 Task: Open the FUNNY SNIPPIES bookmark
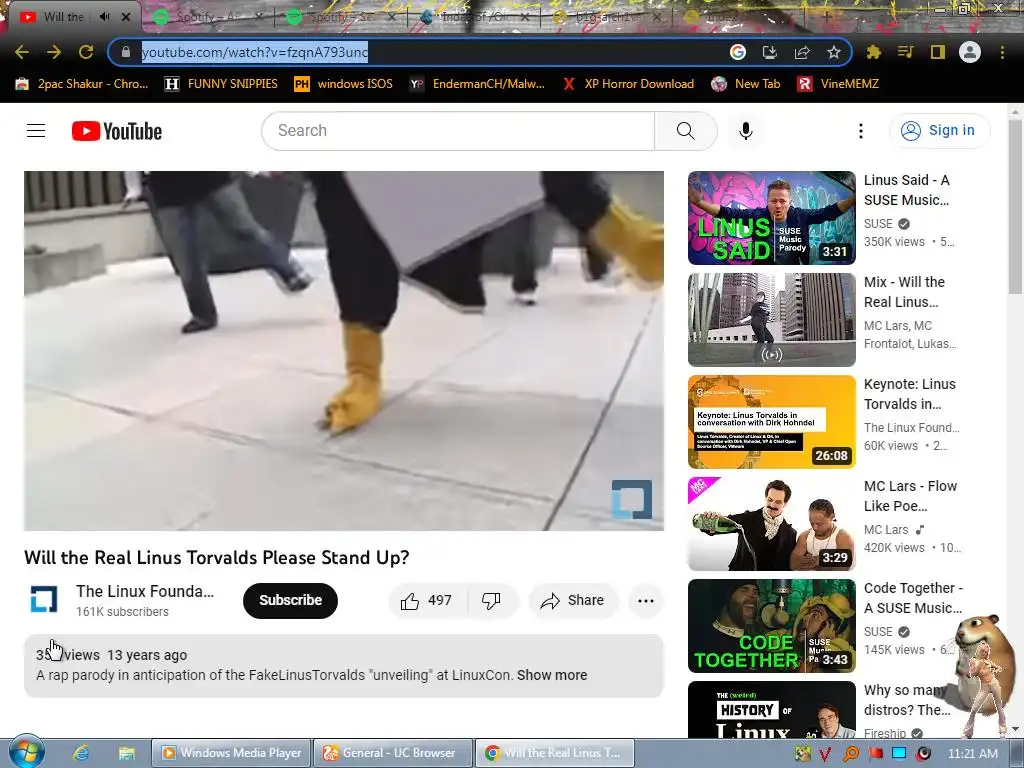pos(221,84)
